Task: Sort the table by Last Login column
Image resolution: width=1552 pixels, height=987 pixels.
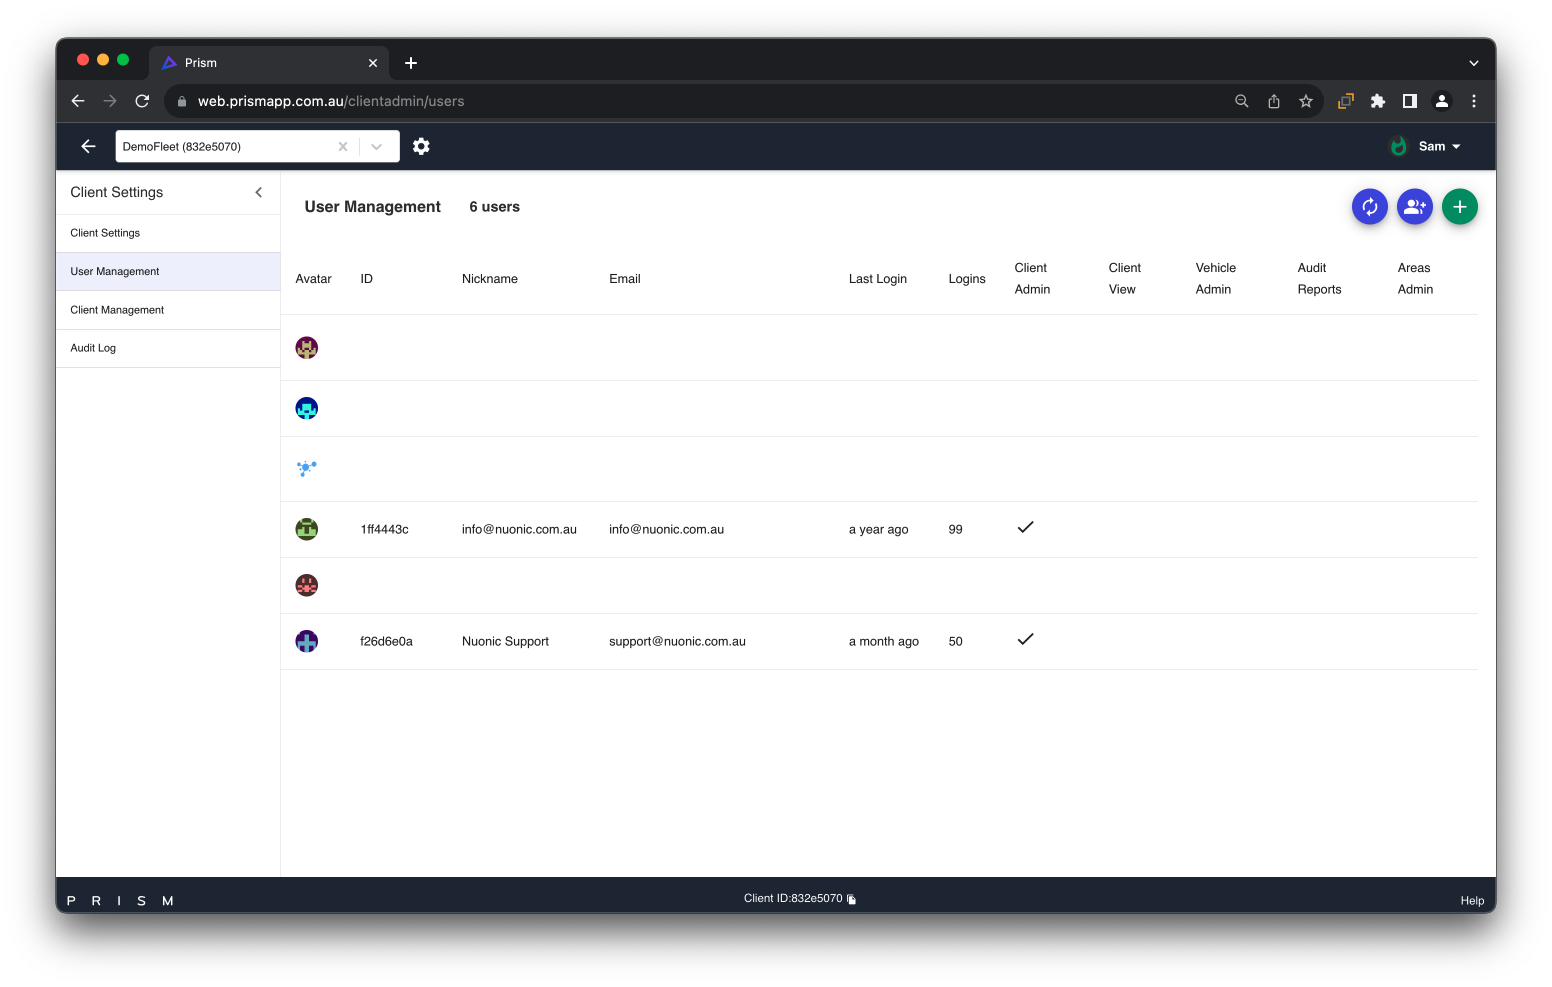Action: 877,279
